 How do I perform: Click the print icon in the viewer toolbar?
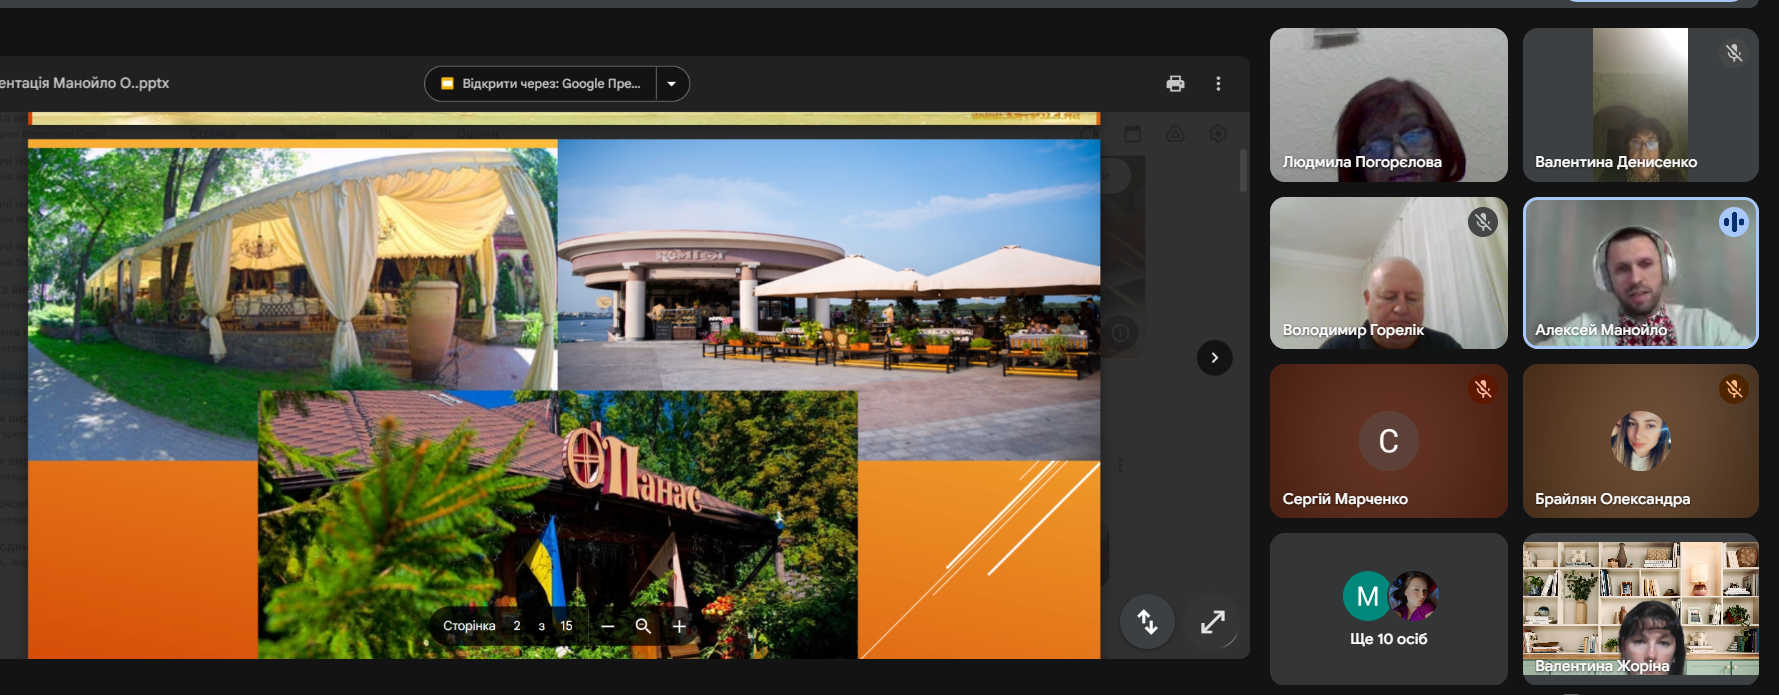click(x=1175, y=84)
